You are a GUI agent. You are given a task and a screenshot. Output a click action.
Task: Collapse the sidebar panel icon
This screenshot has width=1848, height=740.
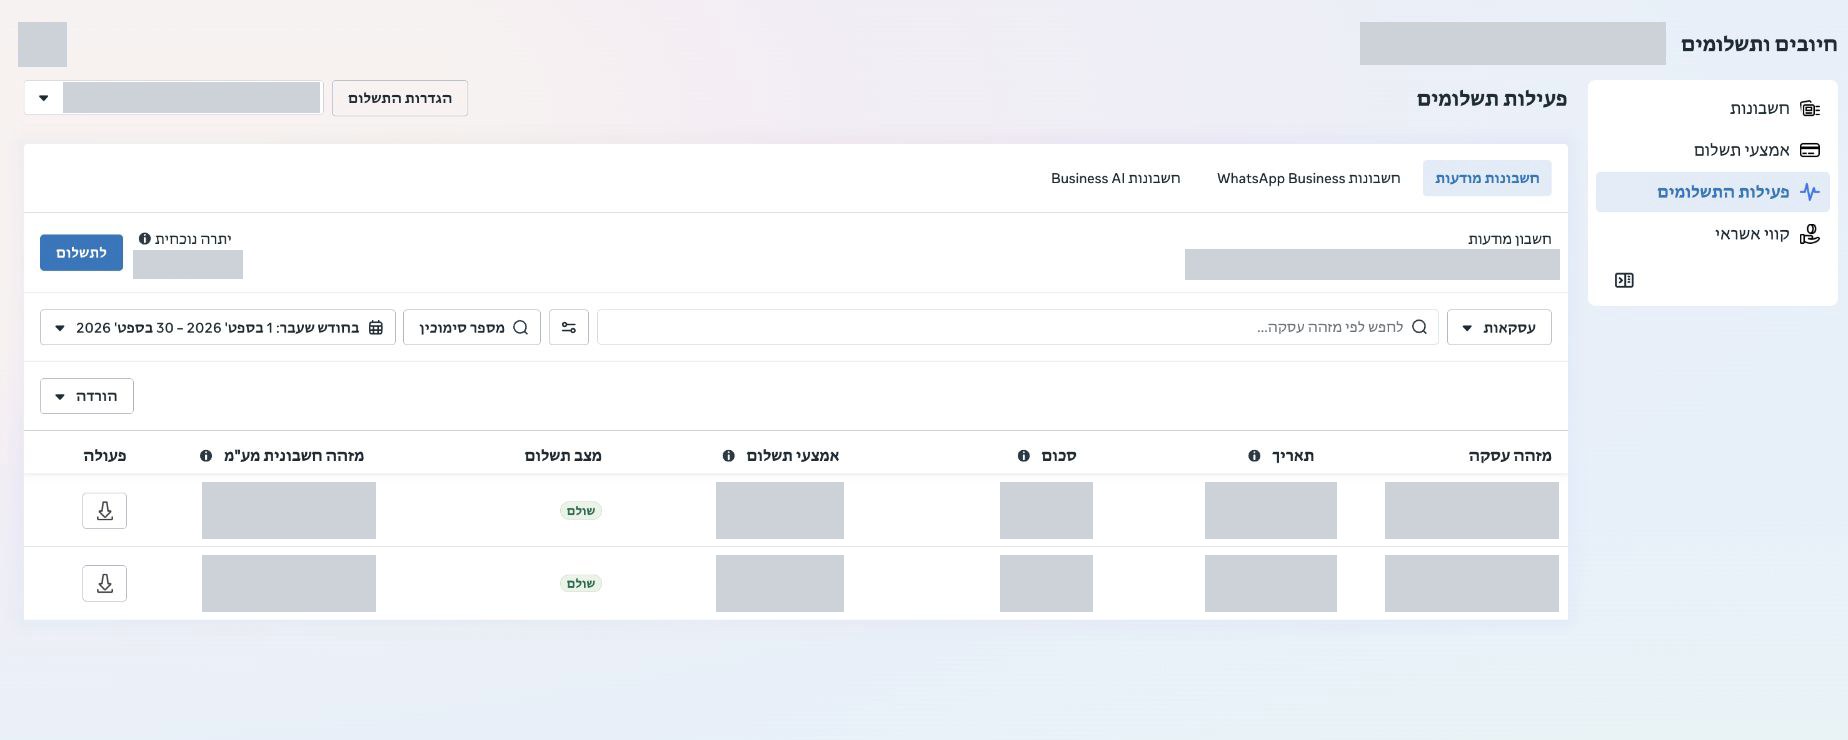(x=1624, y=280)
